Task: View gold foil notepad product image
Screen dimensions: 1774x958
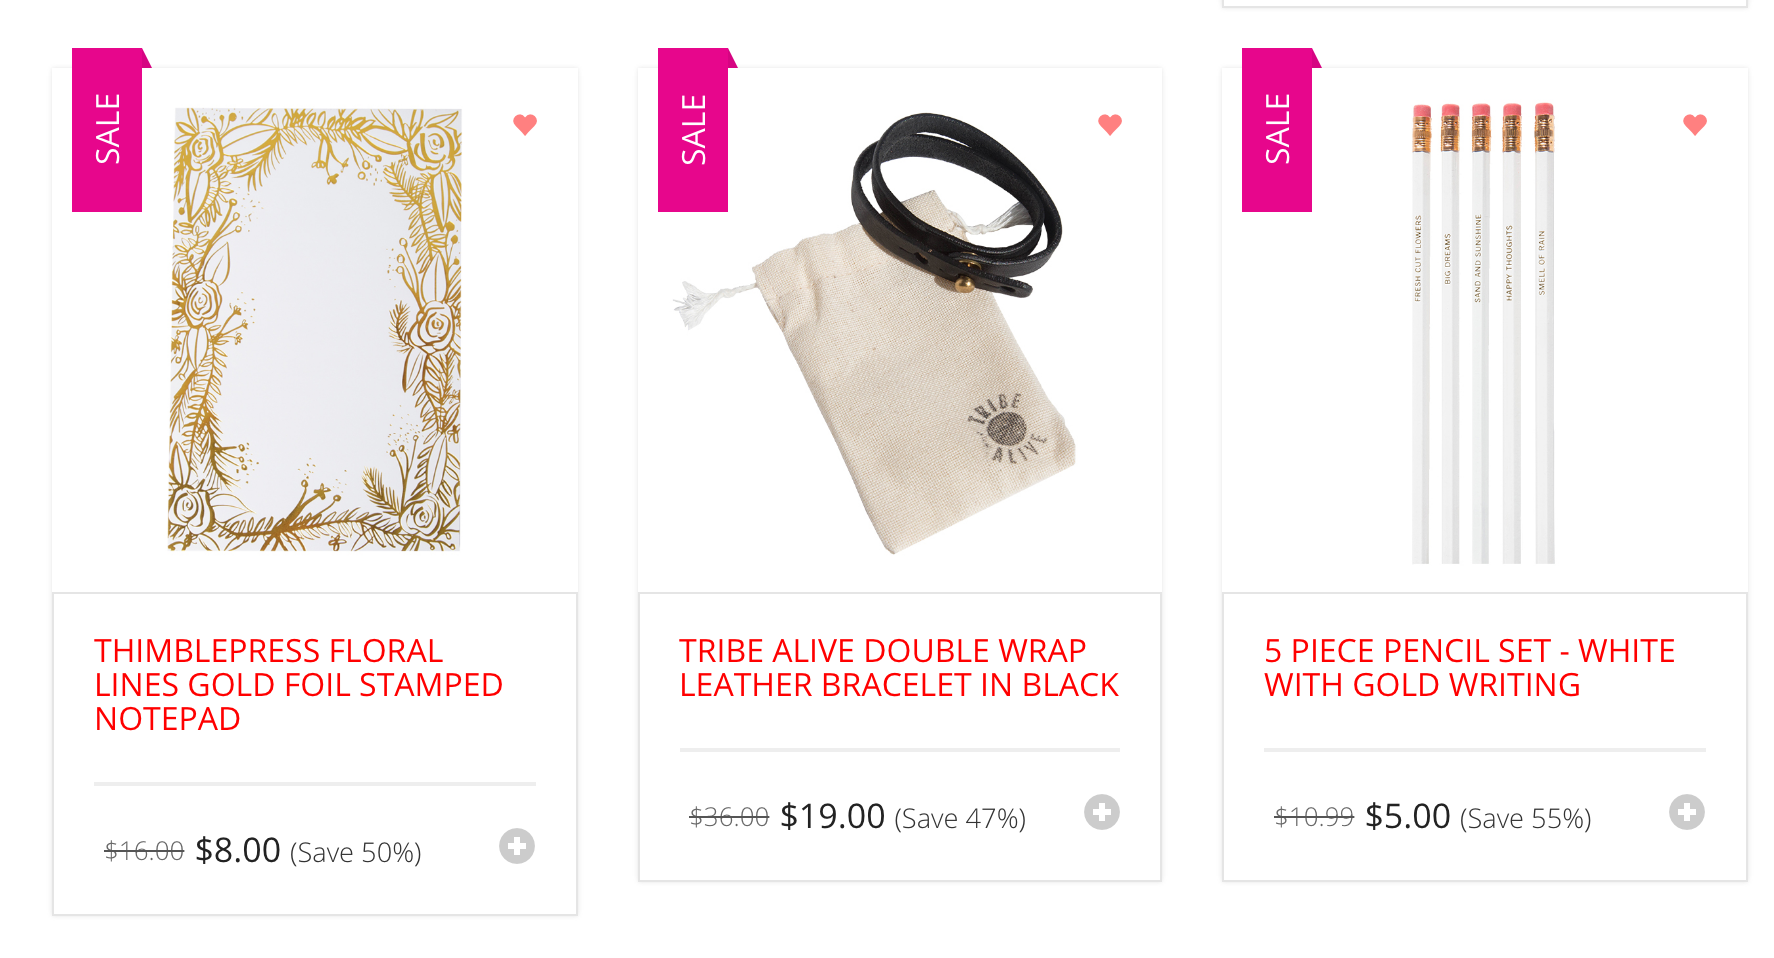Action: (315, 329)
